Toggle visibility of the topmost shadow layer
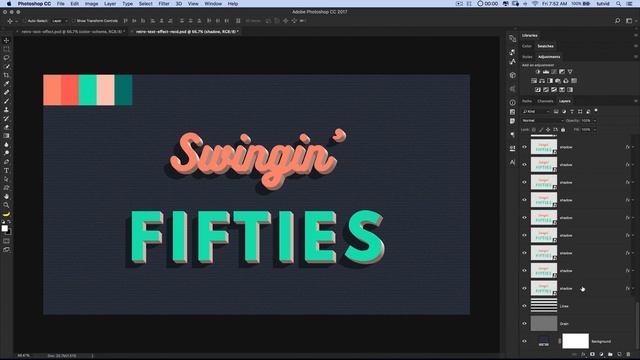Viewport: 640px width, 360px height. [x=524, y=147]
